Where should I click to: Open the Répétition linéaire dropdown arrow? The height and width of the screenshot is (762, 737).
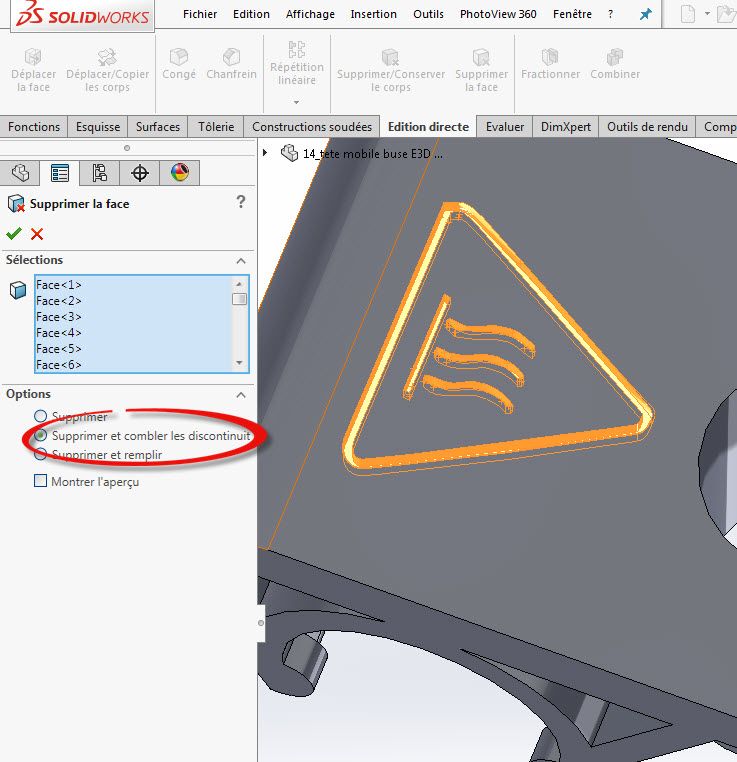tap(296, 102)
